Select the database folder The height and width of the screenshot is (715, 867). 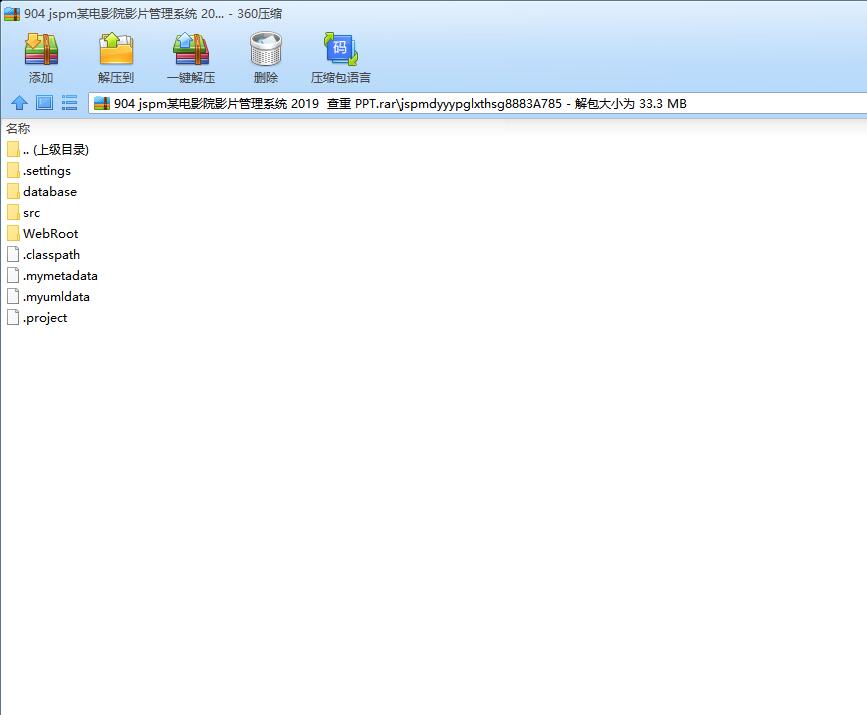click(x=42, y=191)
